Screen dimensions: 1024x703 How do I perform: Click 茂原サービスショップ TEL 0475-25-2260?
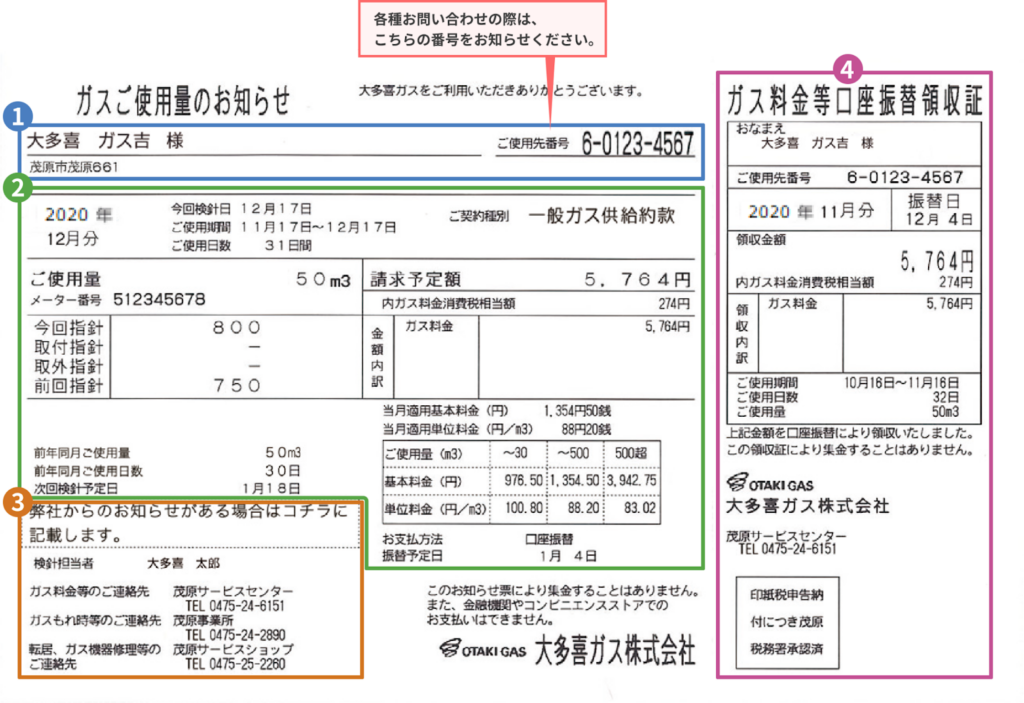(233, 657)
